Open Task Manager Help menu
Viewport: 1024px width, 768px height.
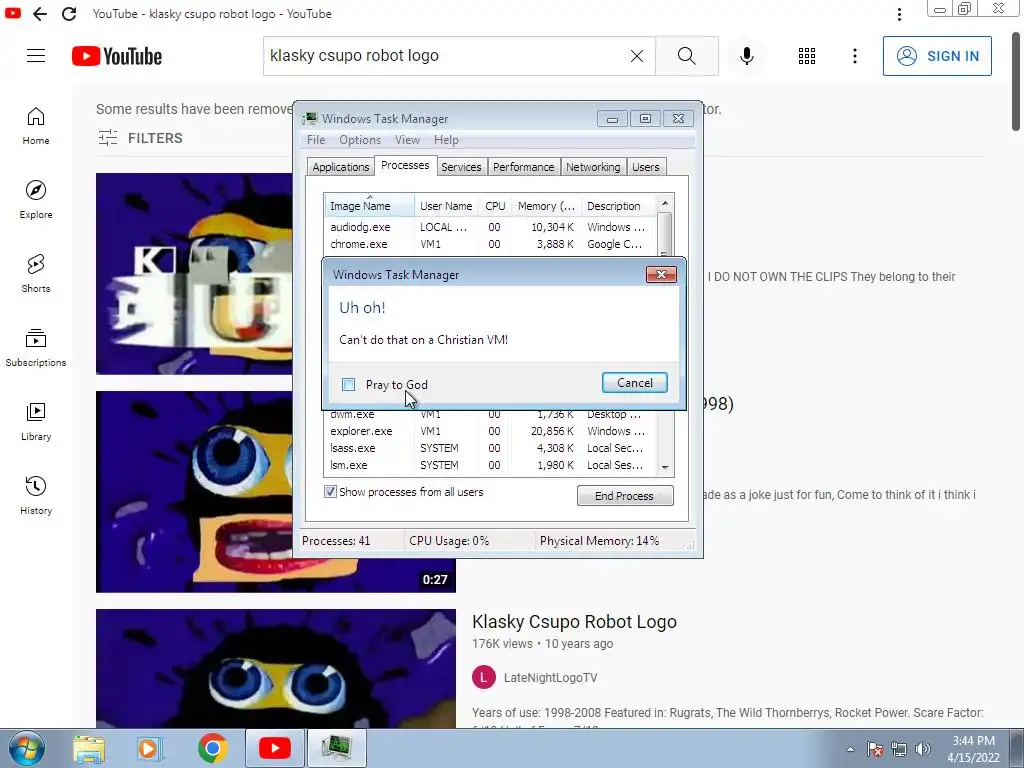click(x=446, y=140)
